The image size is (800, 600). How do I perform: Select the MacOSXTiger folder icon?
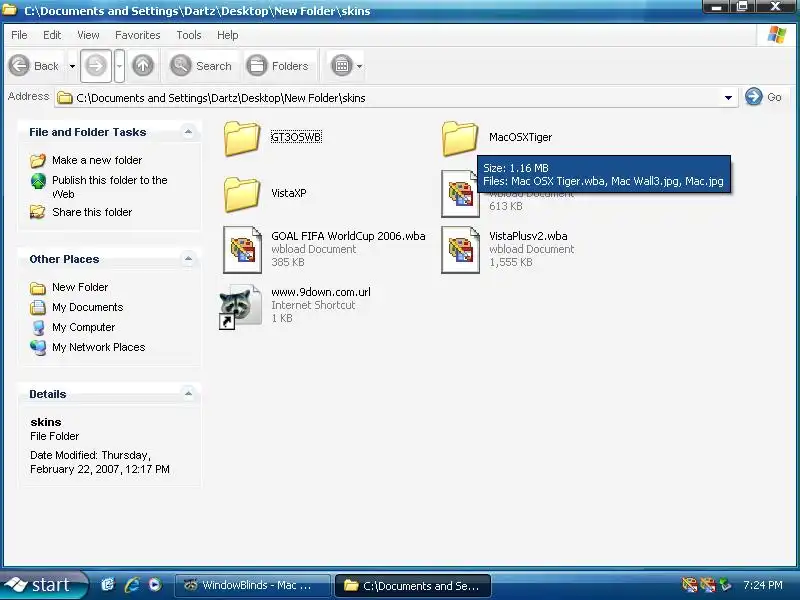click(460, 138)
